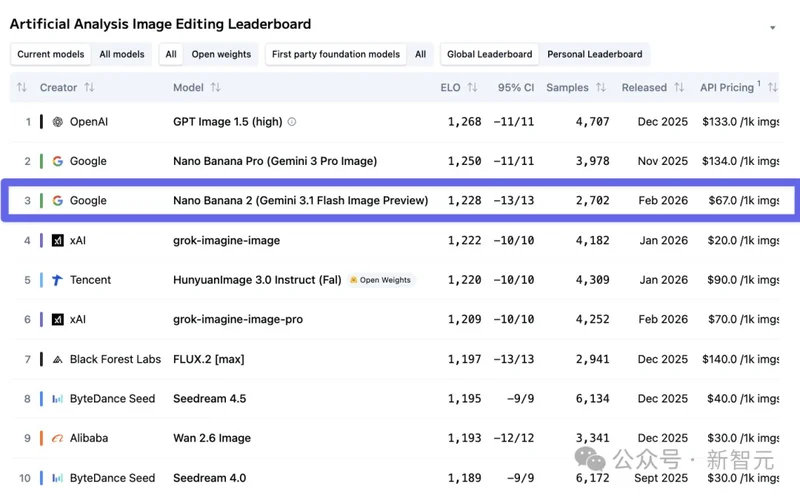The image size is (800, 492).
Task: Click the Black Forest Labs logo icon
Action: click(x=58, y=359)
